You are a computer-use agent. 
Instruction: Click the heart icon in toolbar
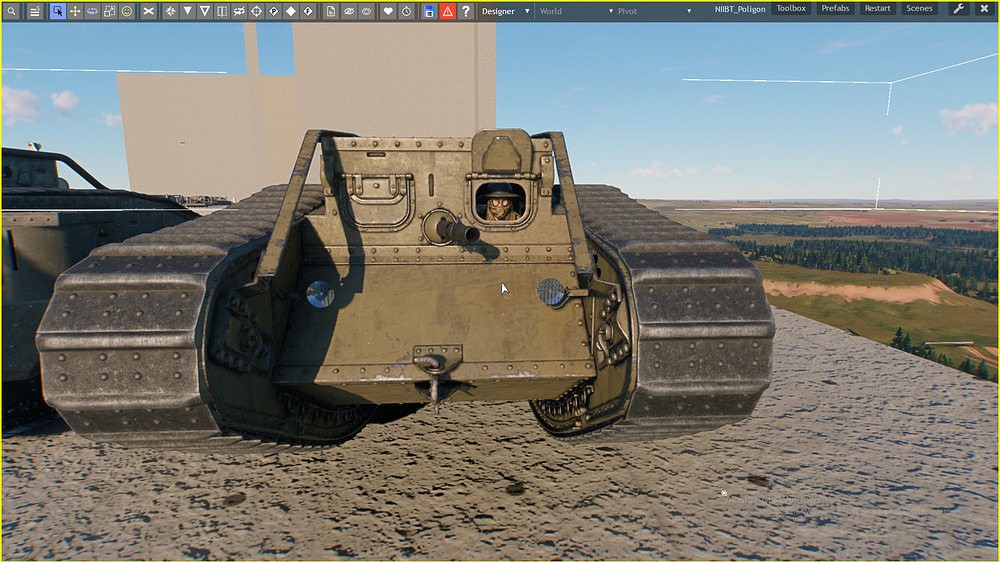click(x=388, y=11)
